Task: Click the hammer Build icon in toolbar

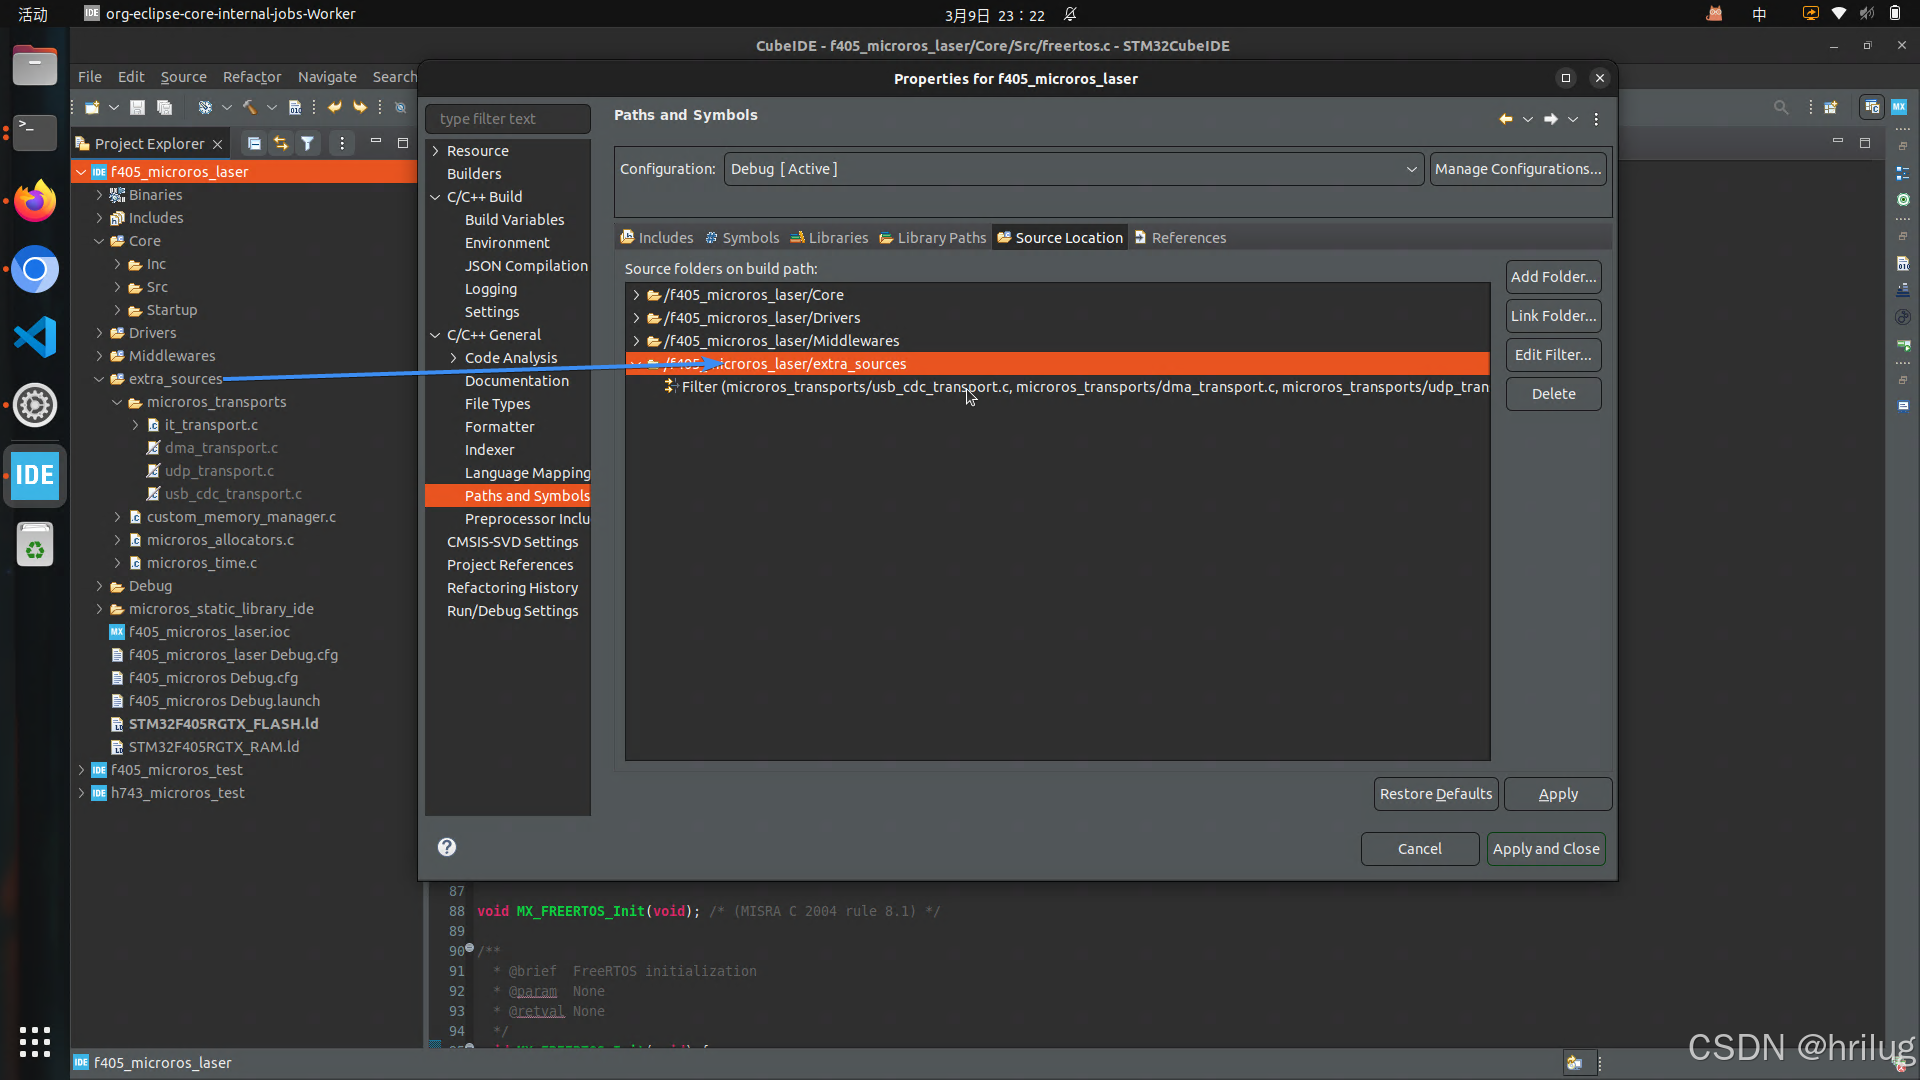Action: click(249, 107)
